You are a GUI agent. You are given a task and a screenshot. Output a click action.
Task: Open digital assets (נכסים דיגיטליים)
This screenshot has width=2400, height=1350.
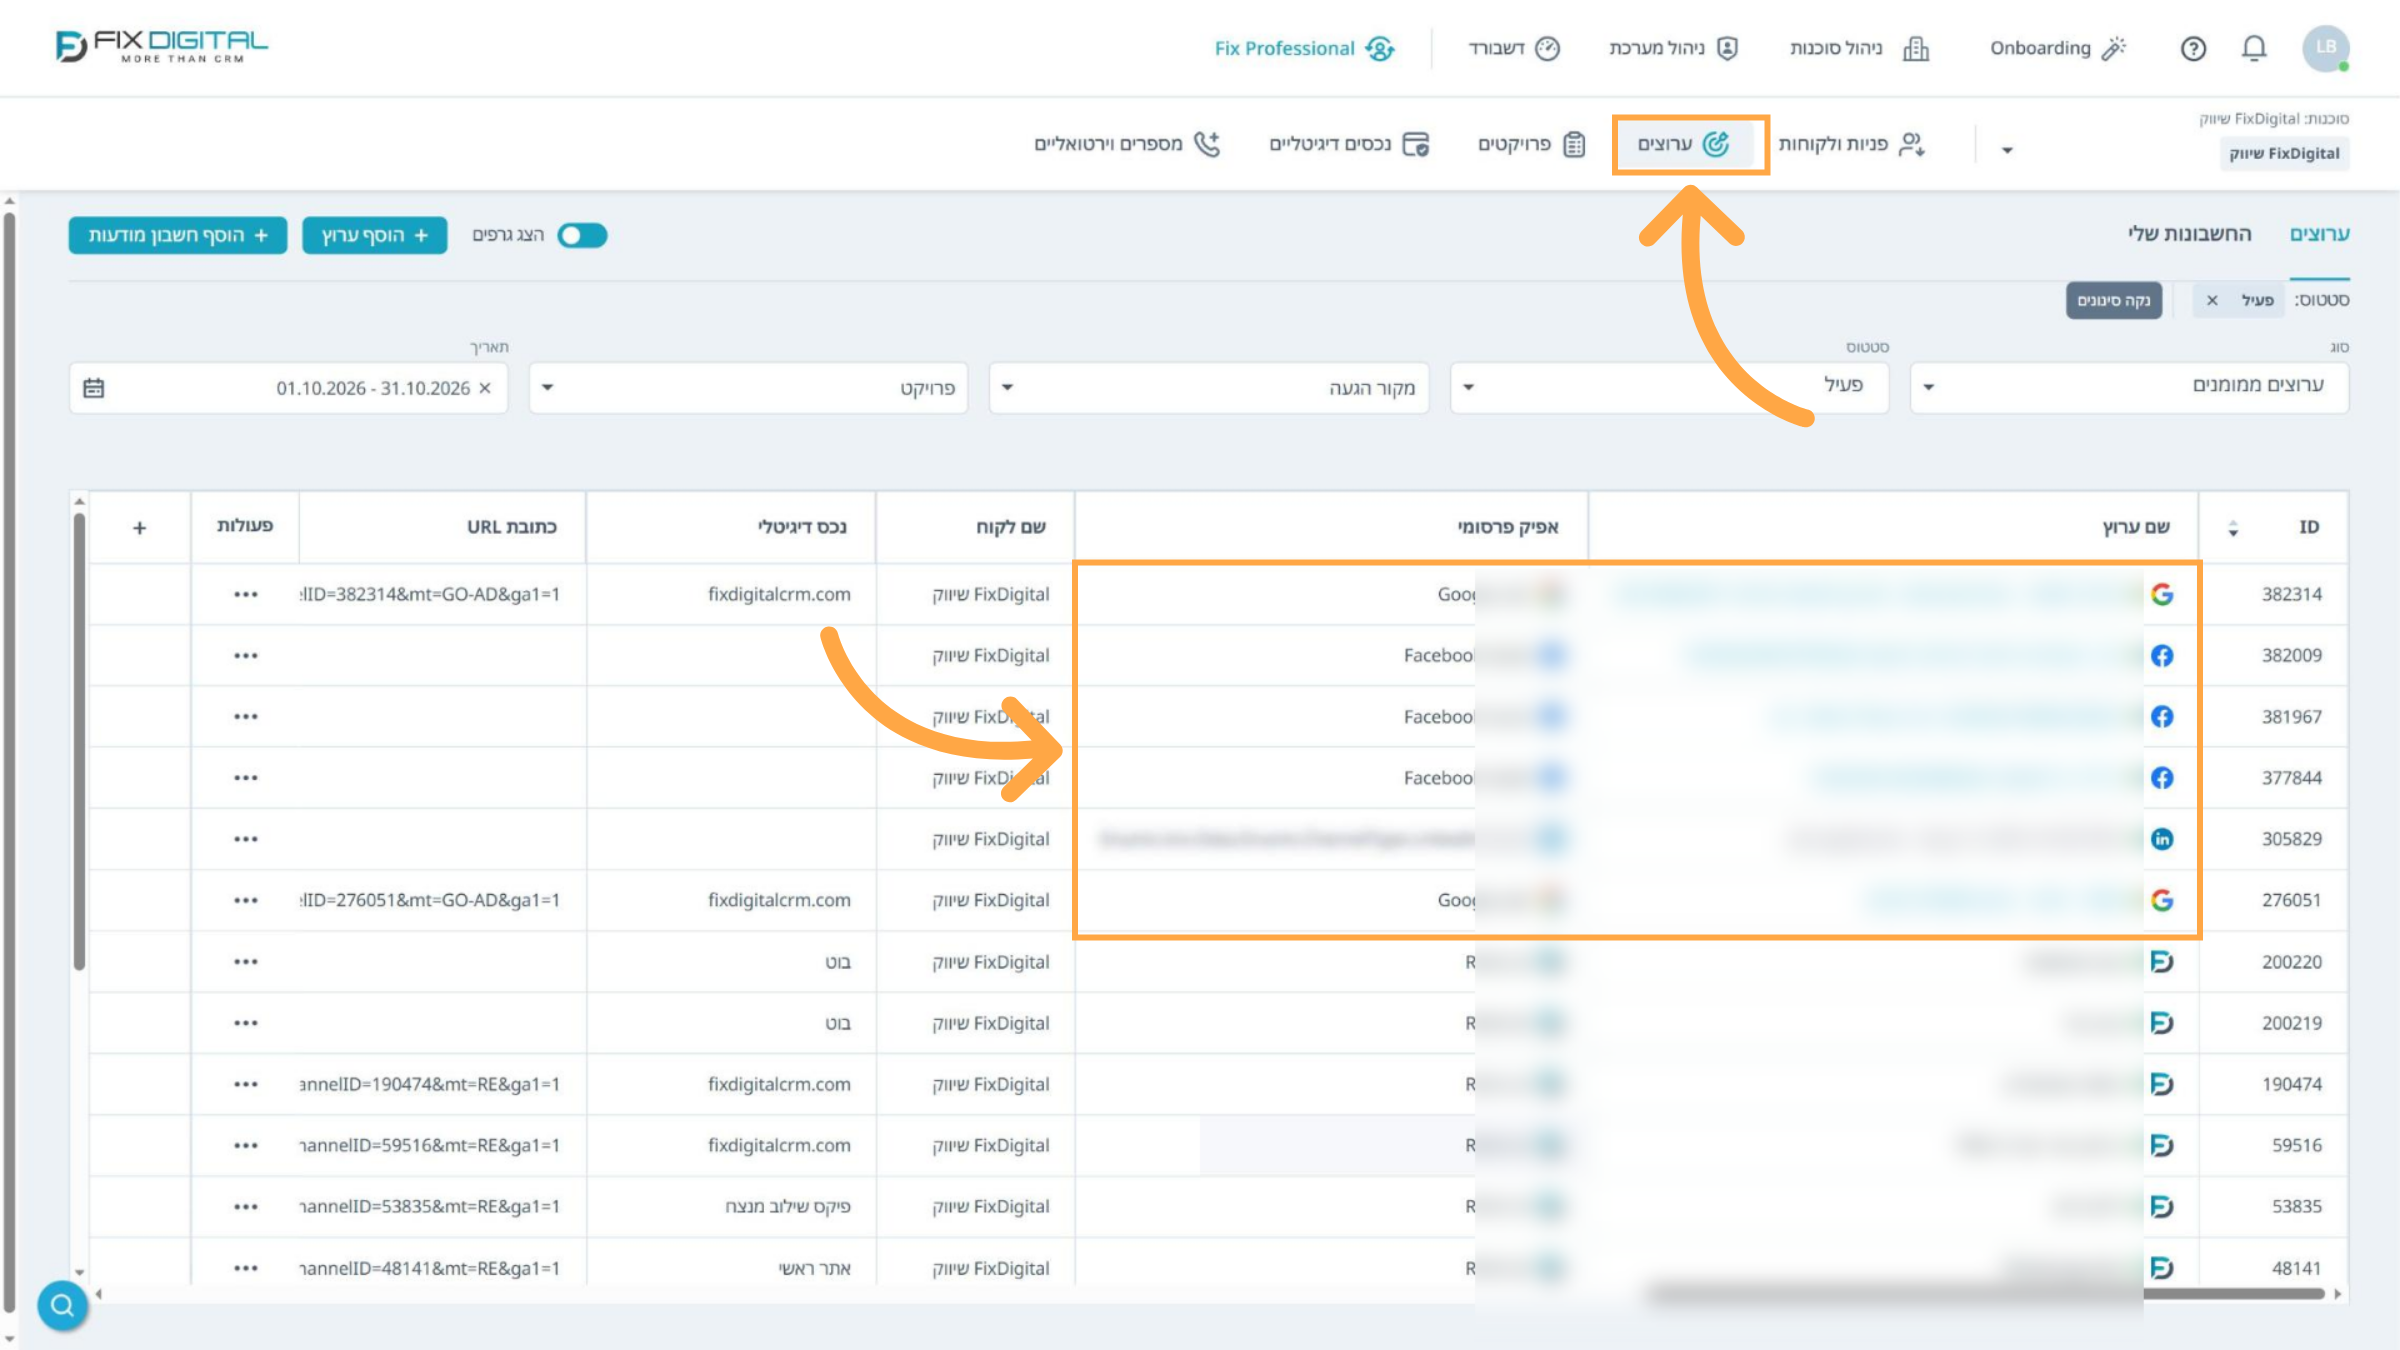tap(1349, 144)
